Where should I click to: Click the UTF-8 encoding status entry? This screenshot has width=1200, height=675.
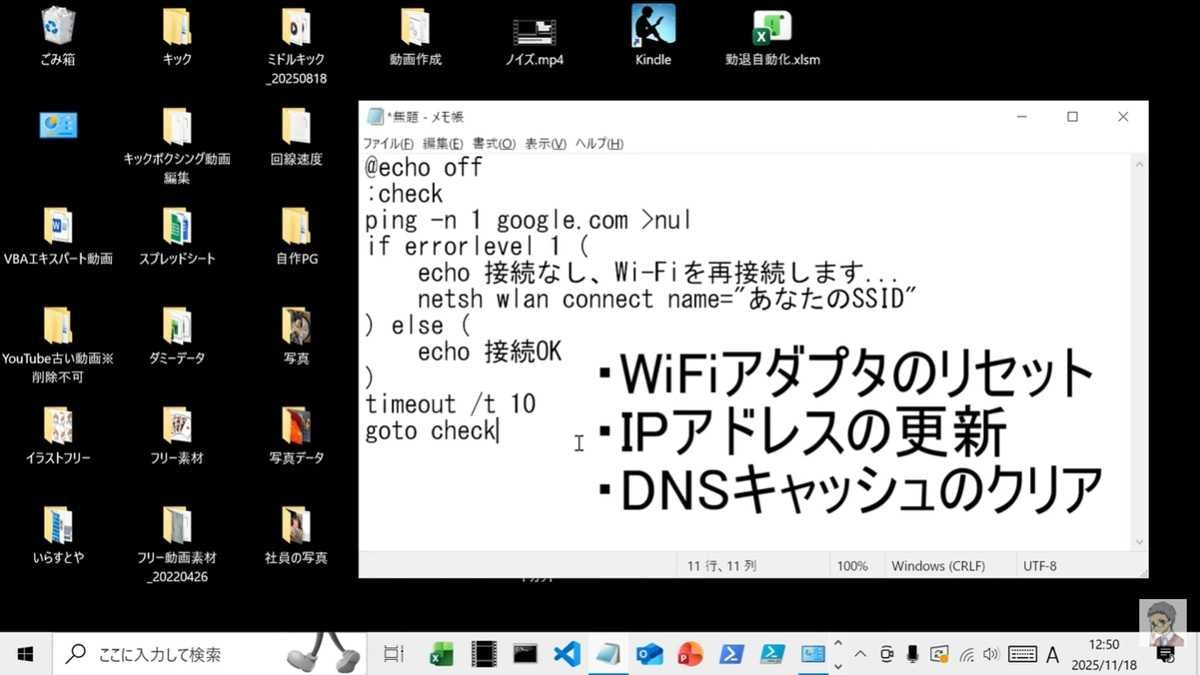(x=1040, y=566)
